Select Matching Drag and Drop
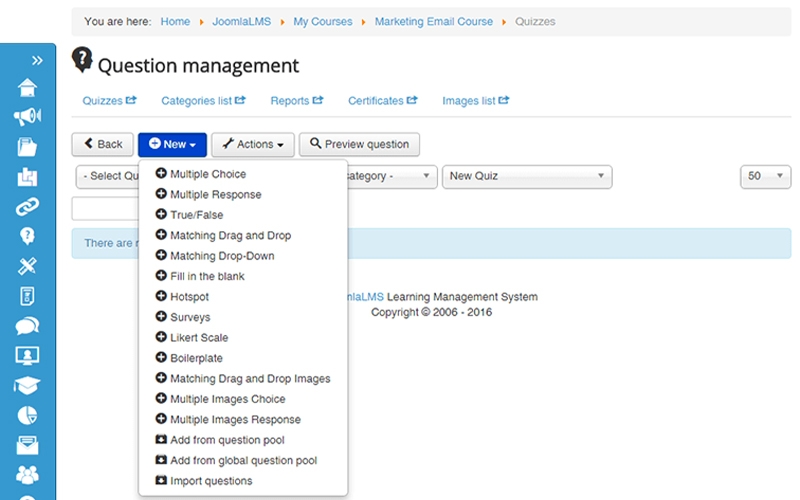 pos(231,235)
